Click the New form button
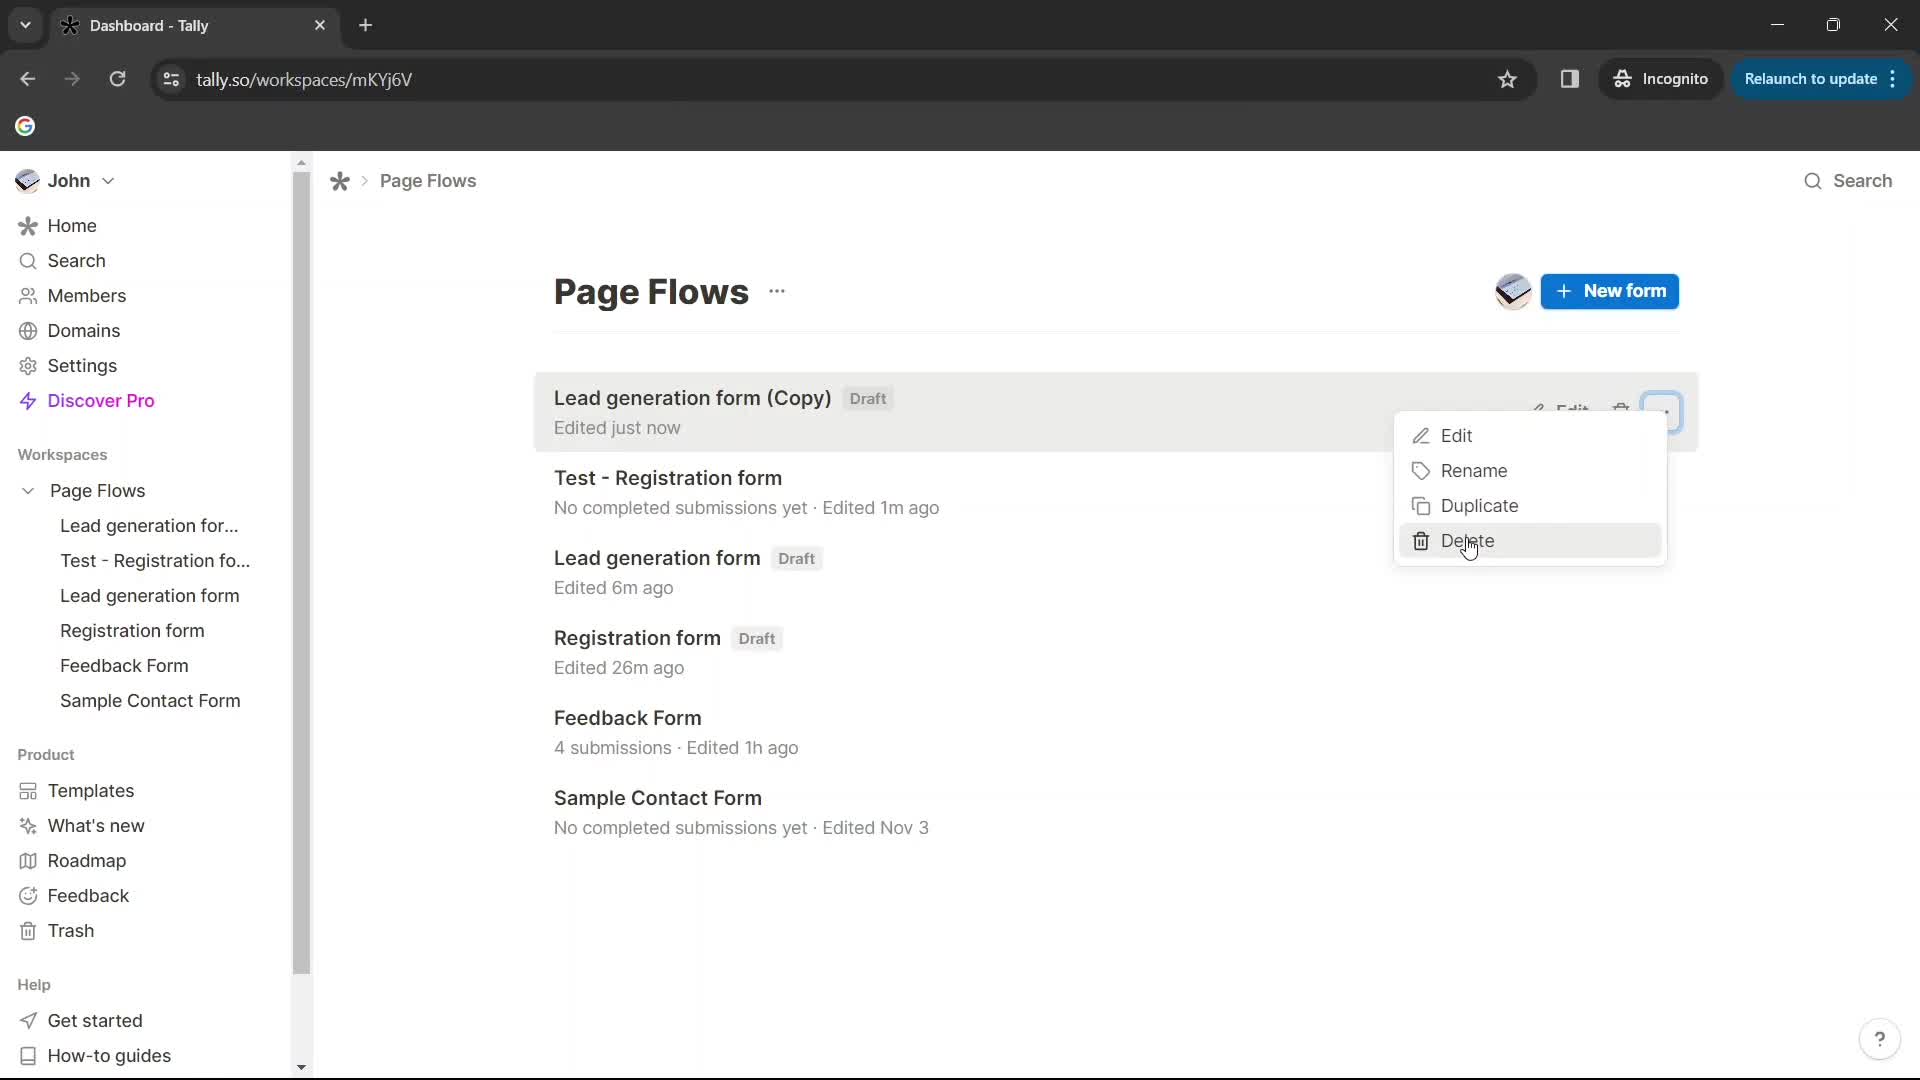This screenshot has width=1920, height=1080. coord(1611,290)
